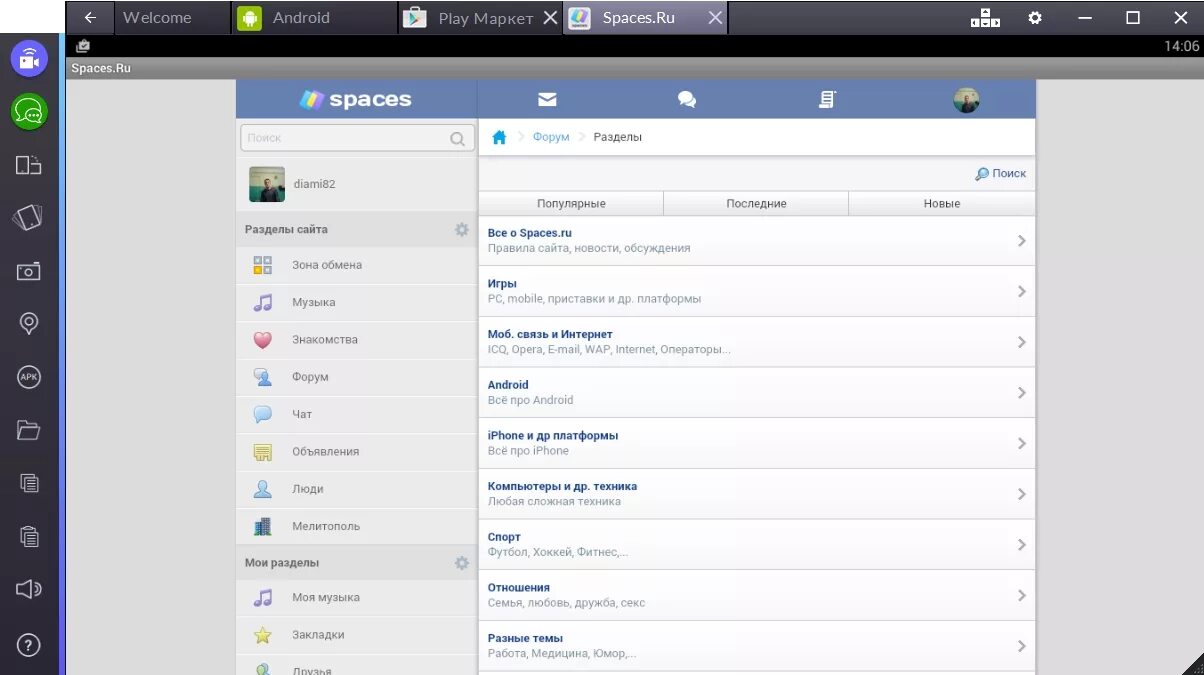Click the home icon in breadcrumb
This screenshot has height=675, width=1204.
click(x=499, y=137)
